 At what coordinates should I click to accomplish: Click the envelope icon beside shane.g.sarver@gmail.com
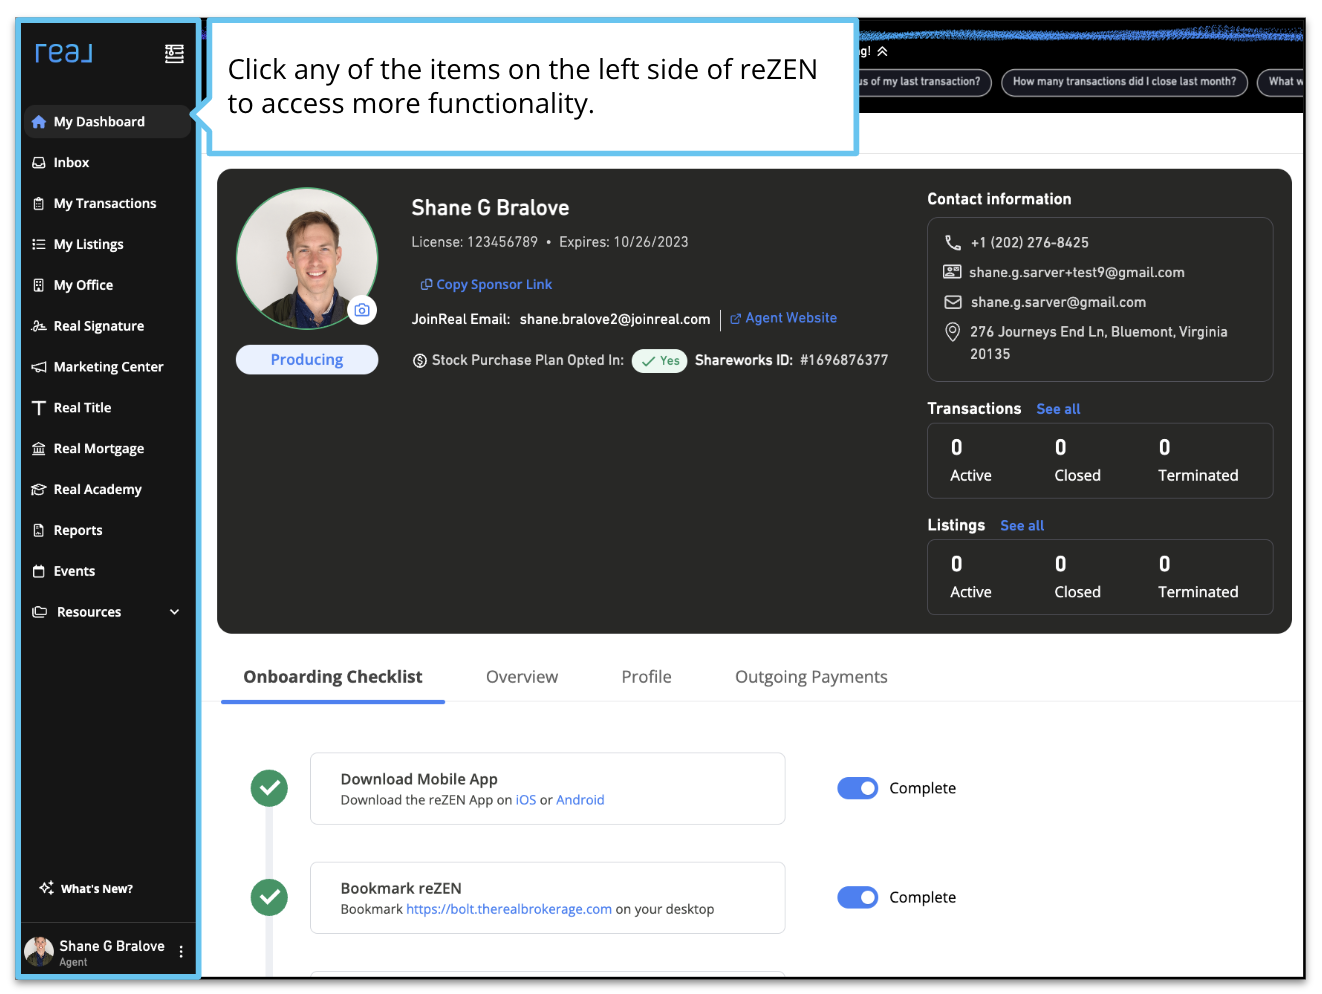pyautogui.click(x=953, y=302)
